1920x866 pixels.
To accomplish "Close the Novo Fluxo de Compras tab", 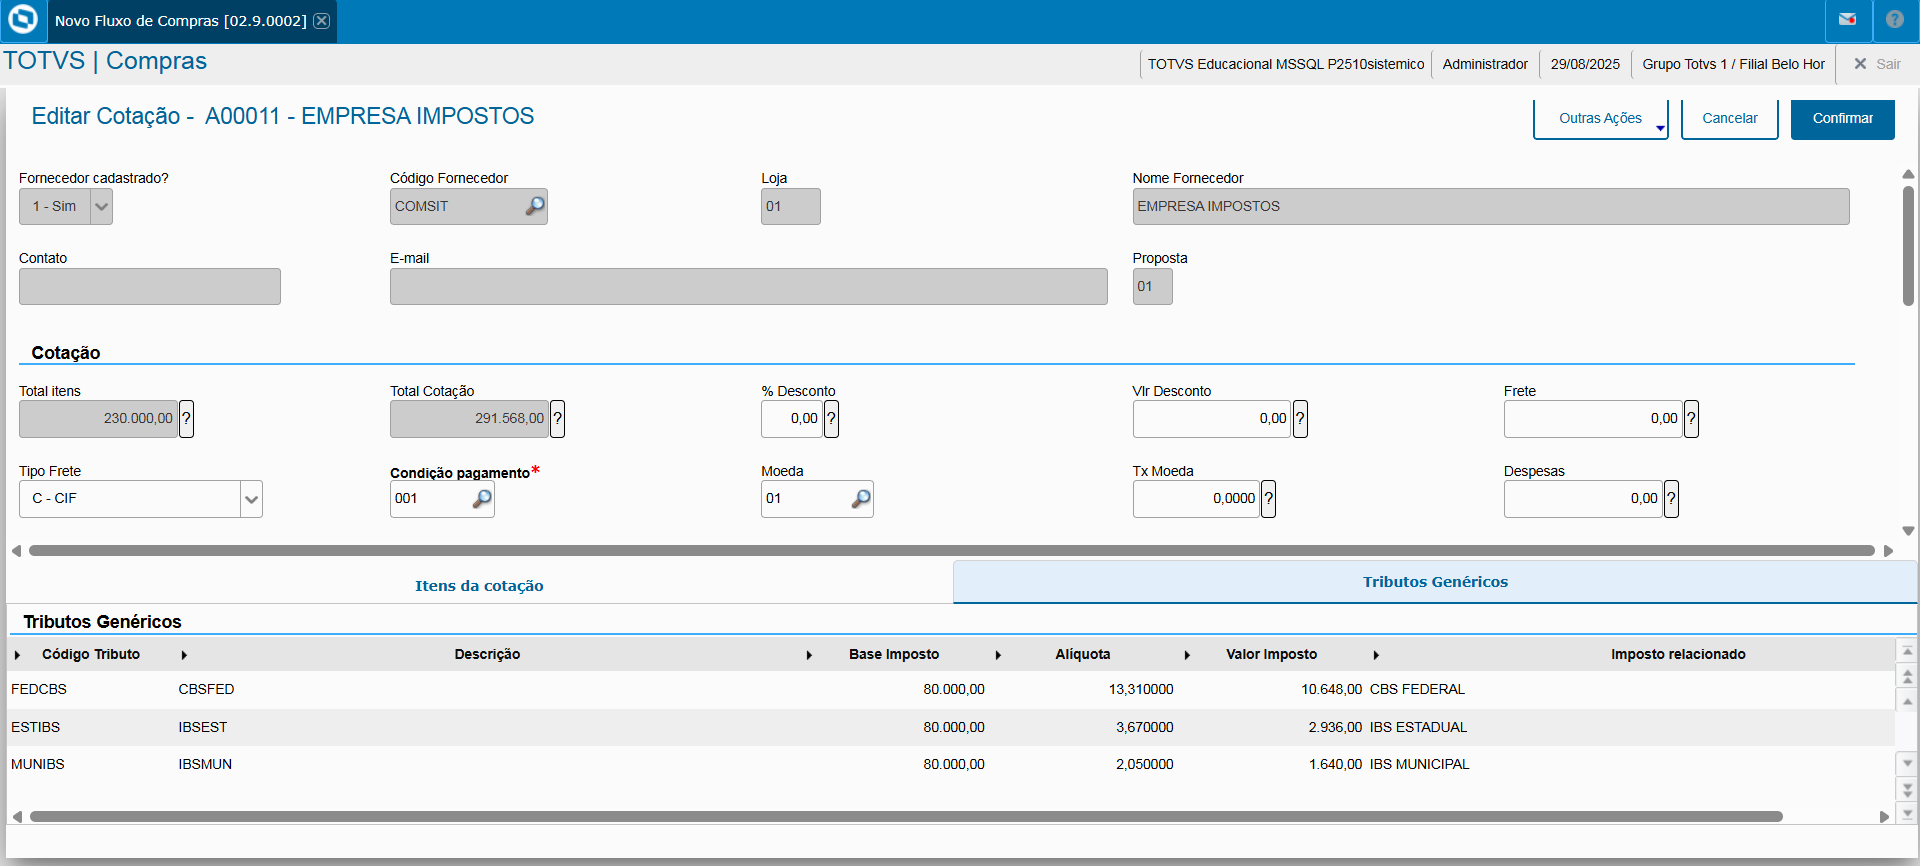I will (322, 21).
